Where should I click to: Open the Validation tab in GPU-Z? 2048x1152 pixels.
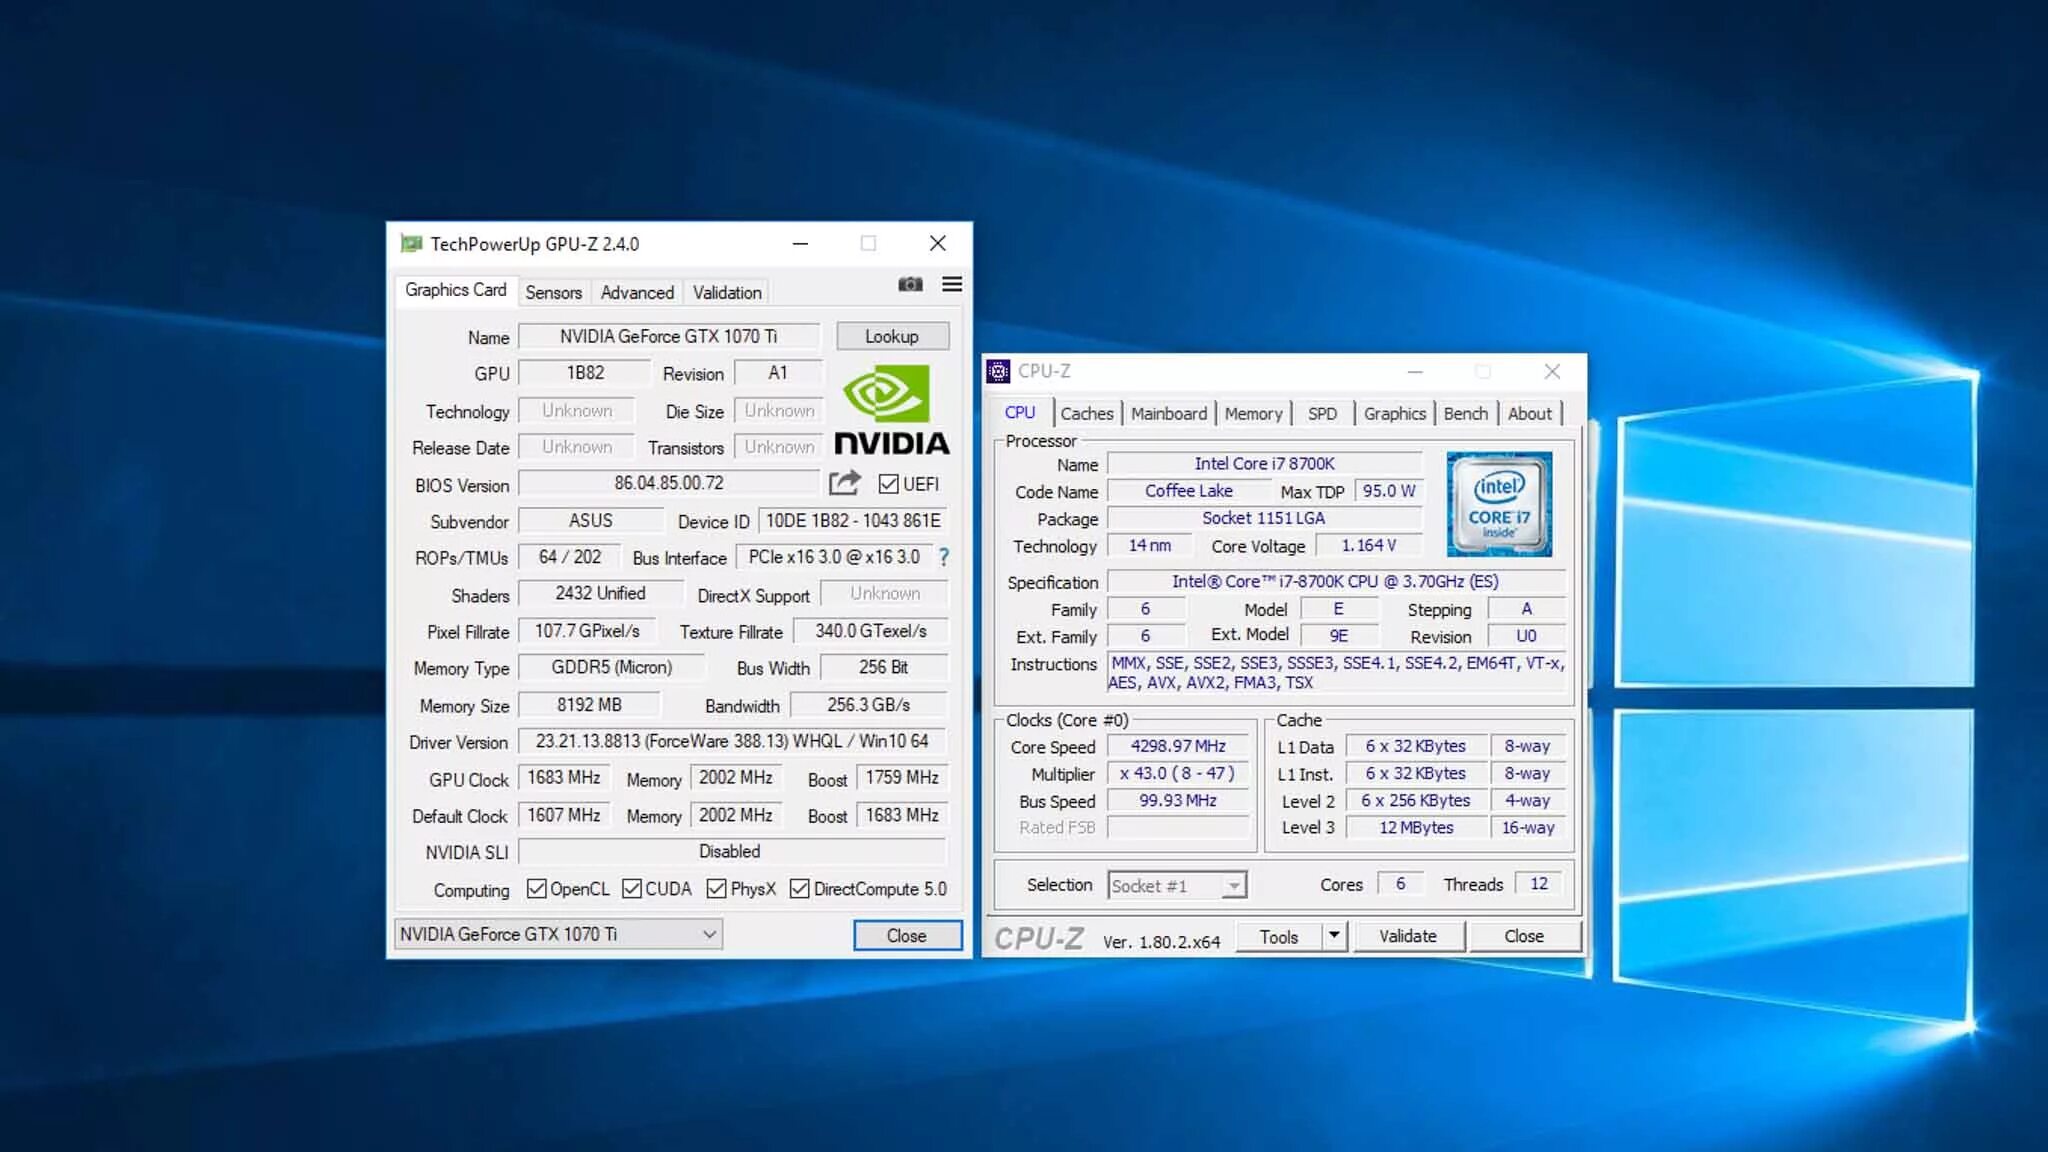click(x=727, y=292)
